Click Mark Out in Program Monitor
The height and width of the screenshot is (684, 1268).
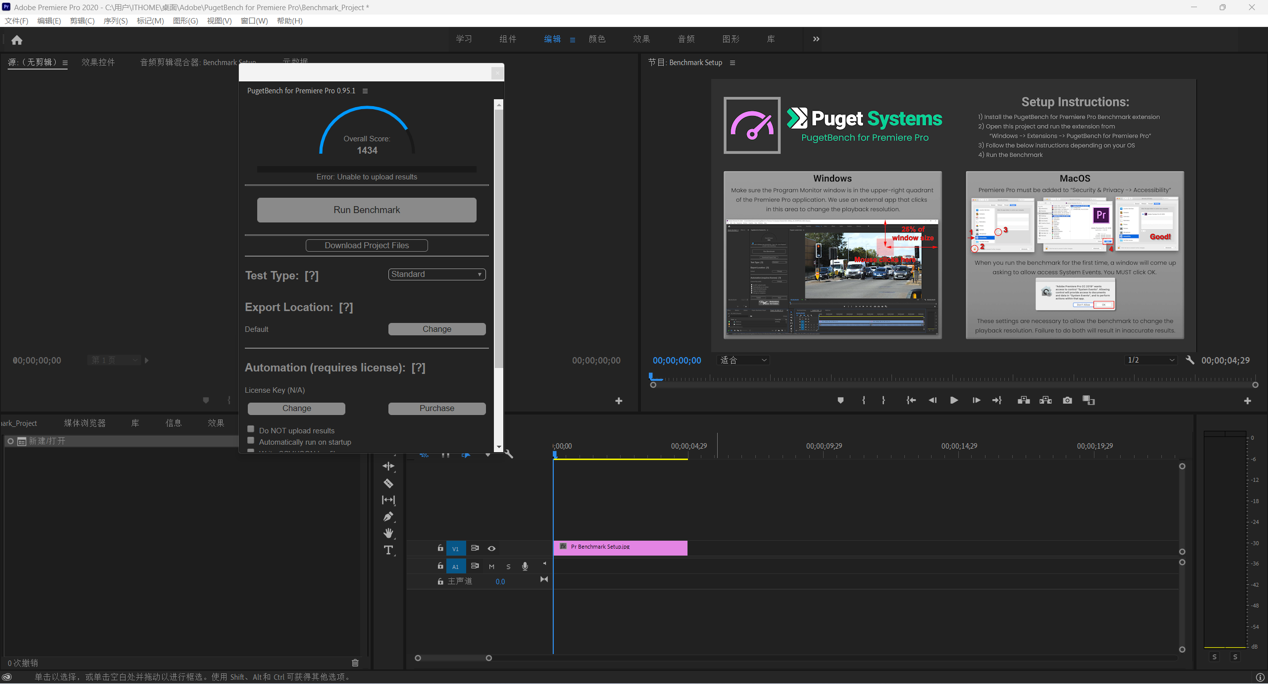tap(884, 400)
